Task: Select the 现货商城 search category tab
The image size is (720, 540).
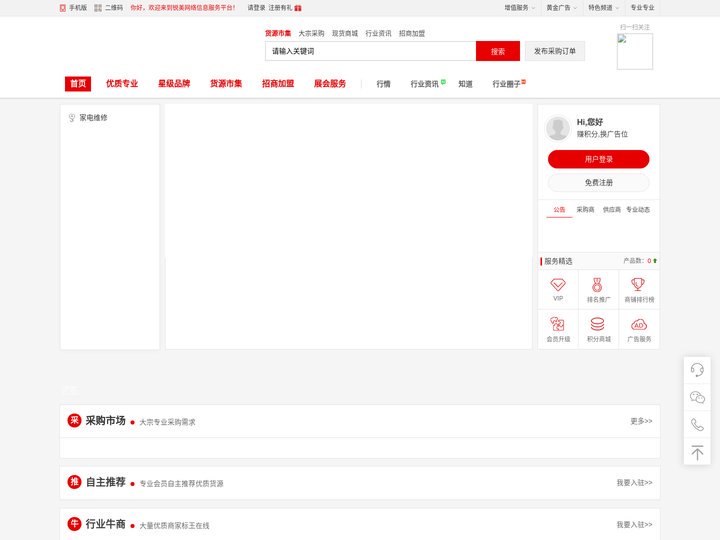Action: [x=345, y=34]
